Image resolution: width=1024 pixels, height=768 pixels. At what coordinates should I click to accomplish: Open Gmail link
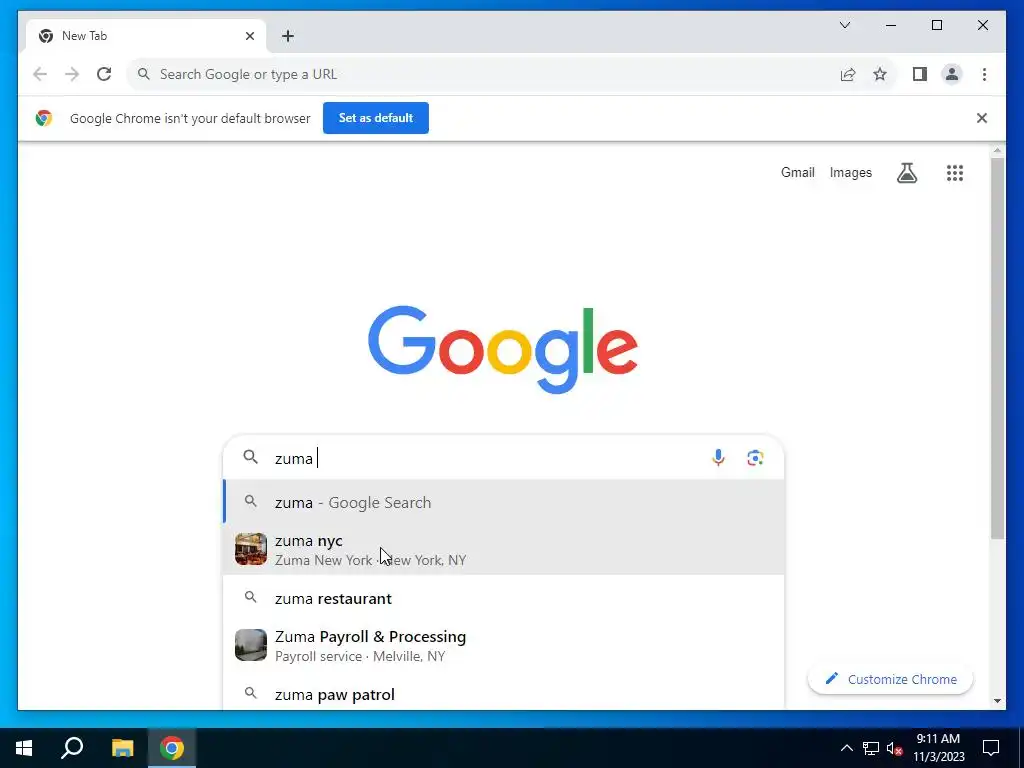click(797, 172)
